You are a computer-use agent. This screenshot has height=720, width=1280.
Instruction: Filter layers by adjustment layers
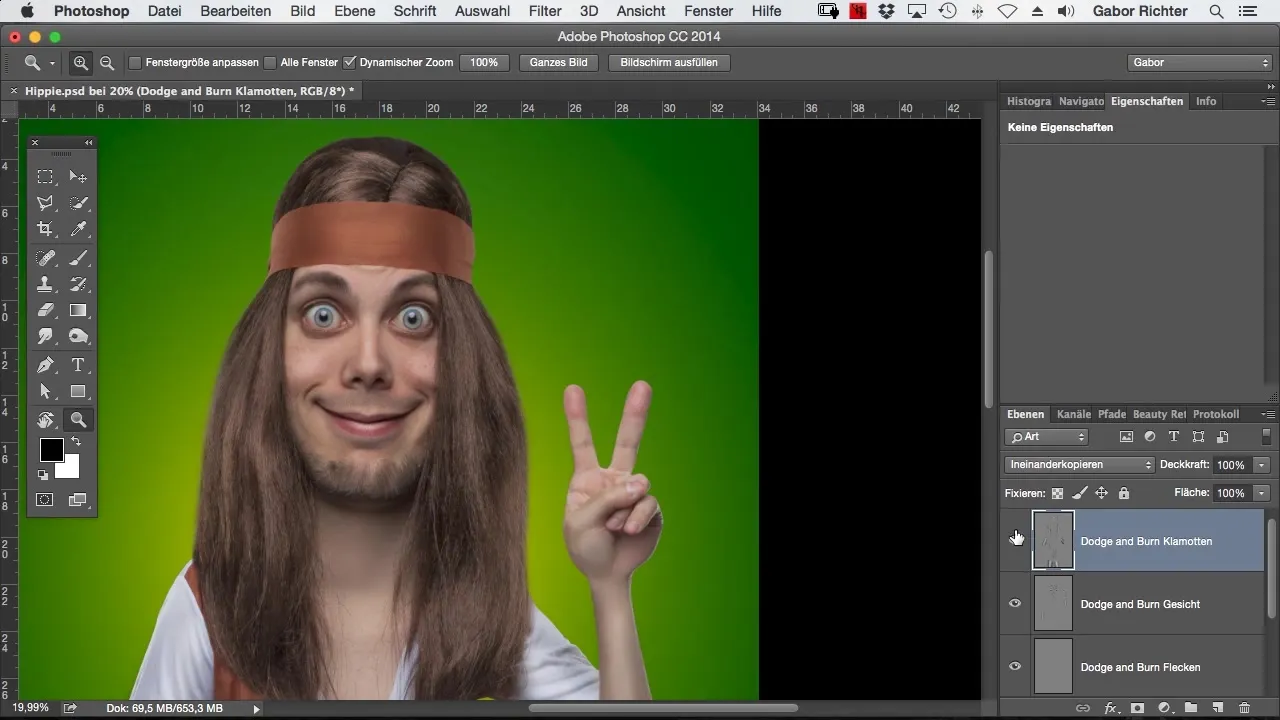(x=1150, y=437)
